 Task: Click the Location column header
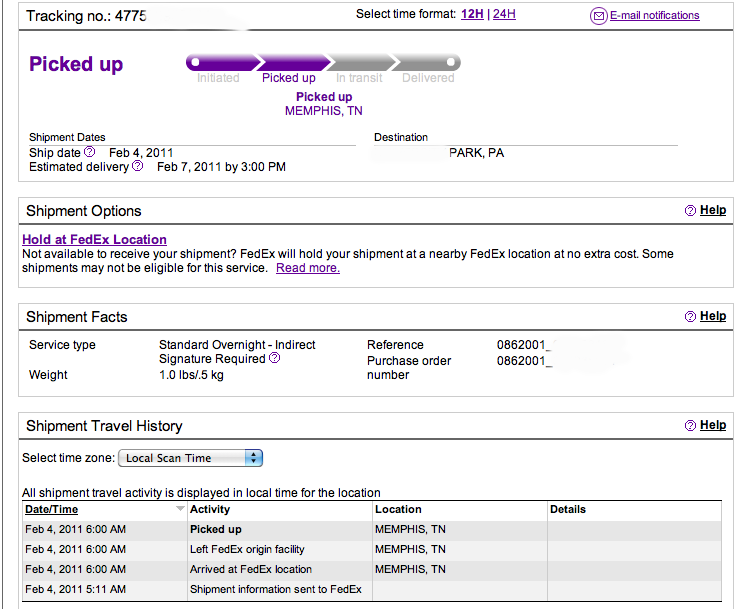pos(398,510)
